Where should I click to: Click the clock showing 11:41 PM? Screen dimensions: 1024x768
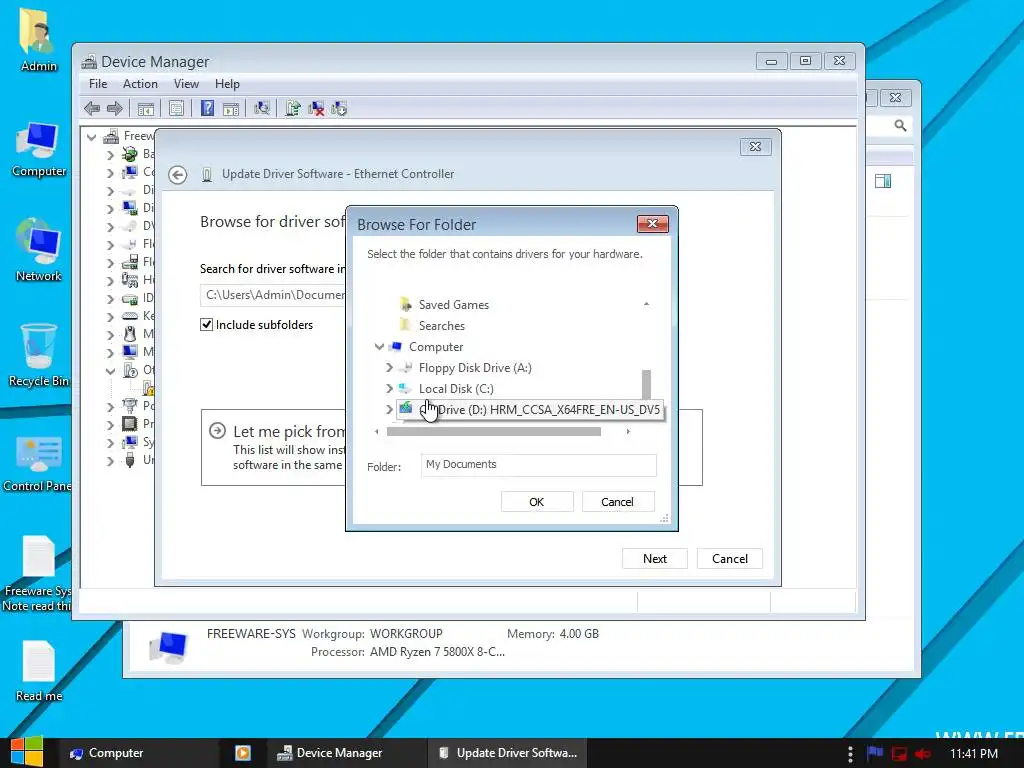[x=974, y=754]
